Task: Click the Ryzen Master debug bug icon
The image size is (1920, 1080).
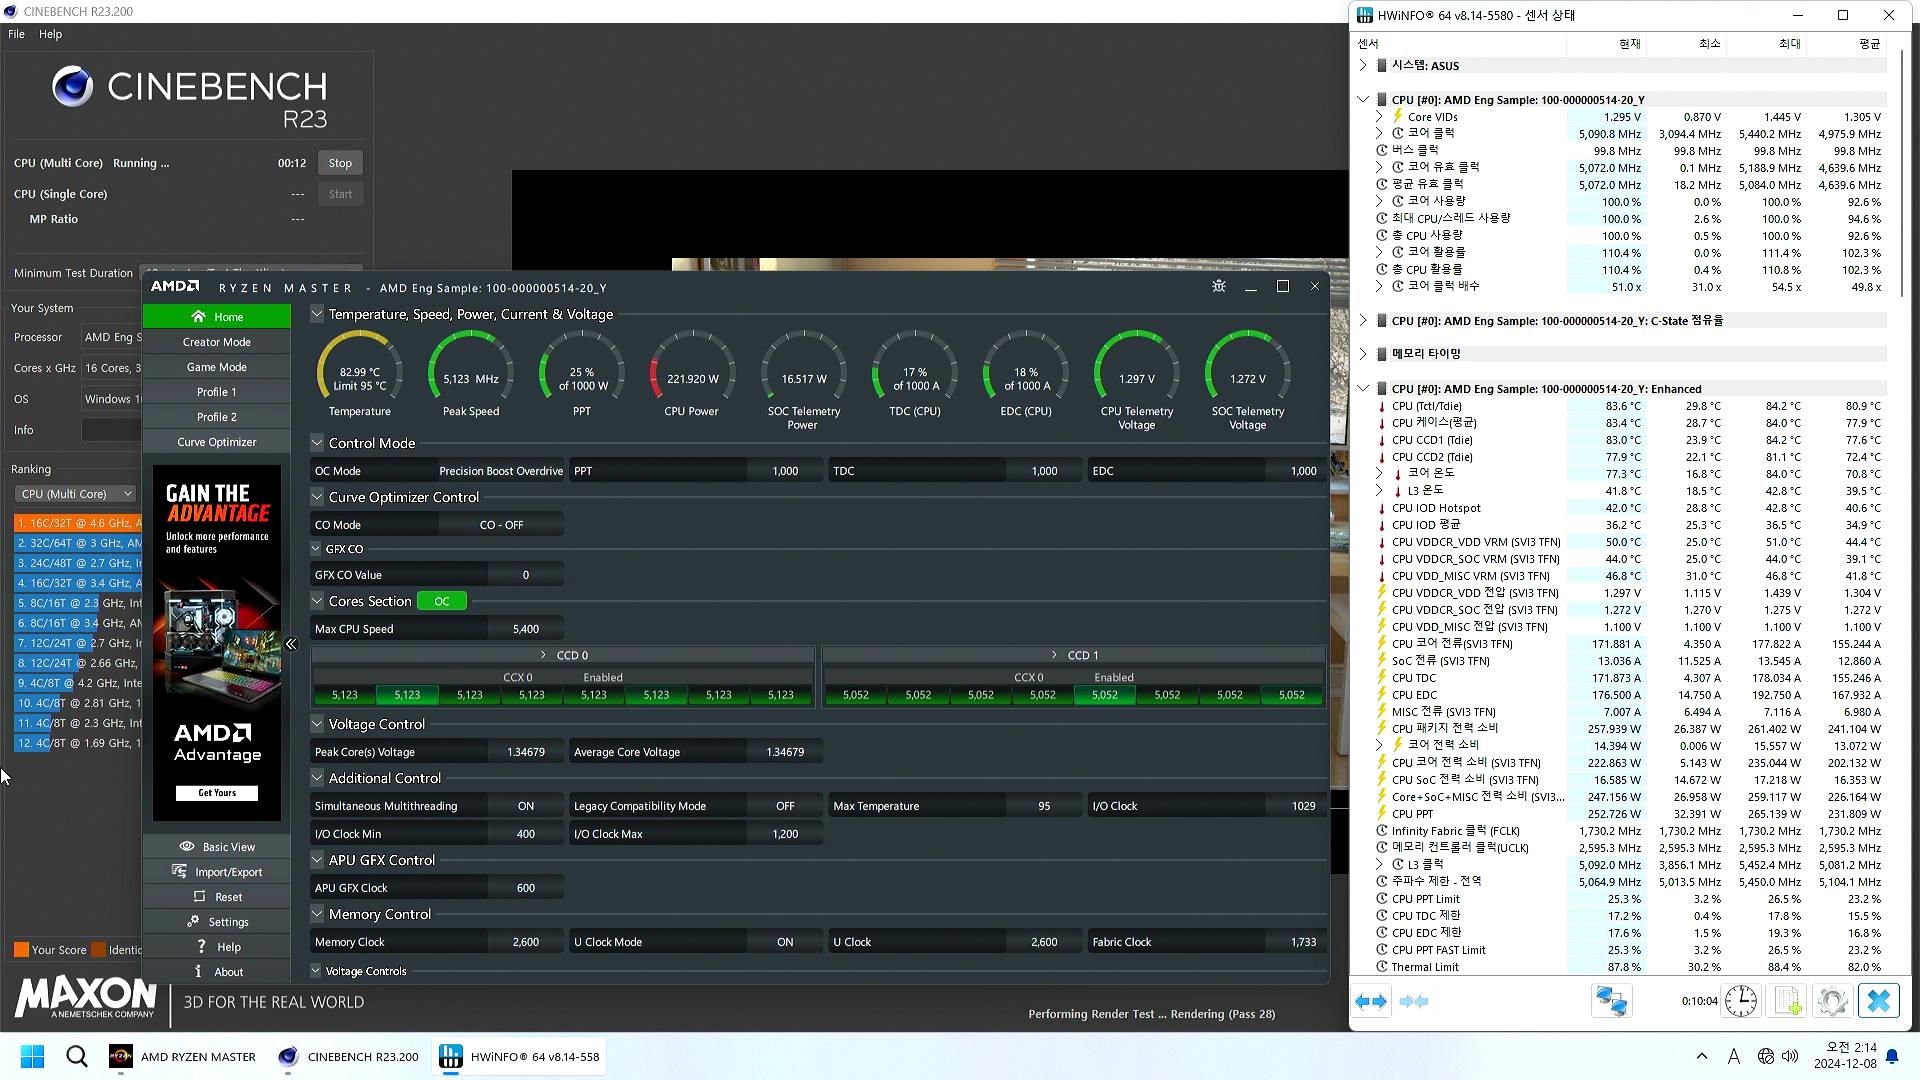Action: (1218, 287)
